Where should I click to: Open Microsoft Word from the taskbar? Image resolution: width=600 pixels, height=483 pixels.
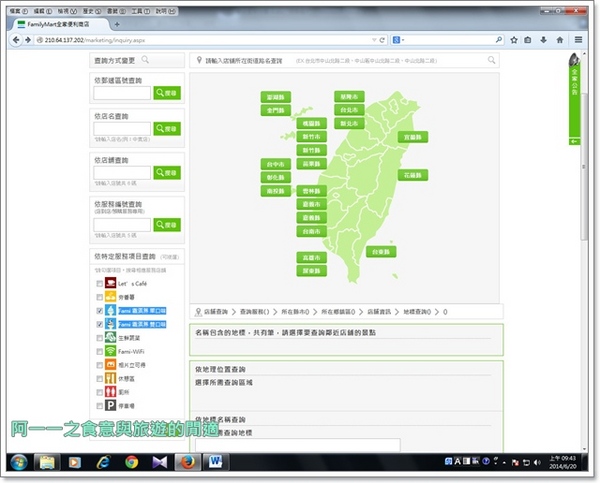tap(215, 462)
